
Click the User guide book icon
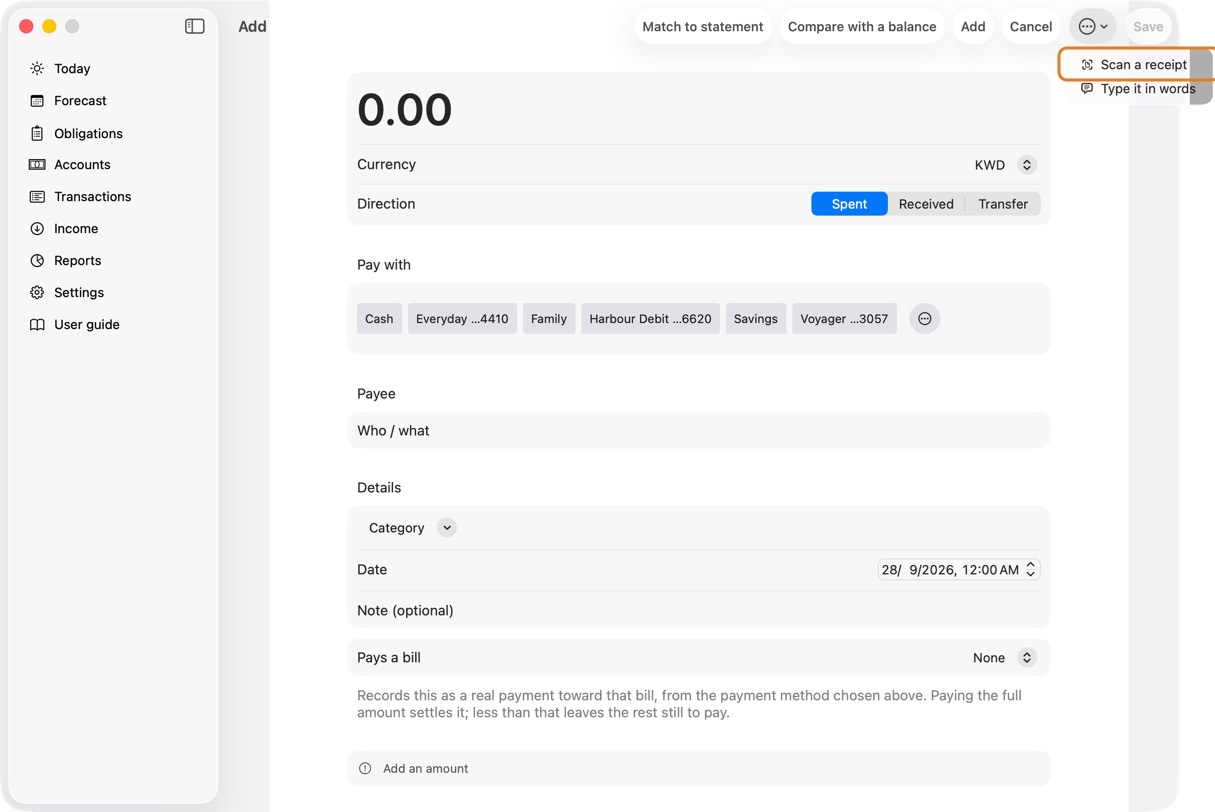[x=37, y=325]
